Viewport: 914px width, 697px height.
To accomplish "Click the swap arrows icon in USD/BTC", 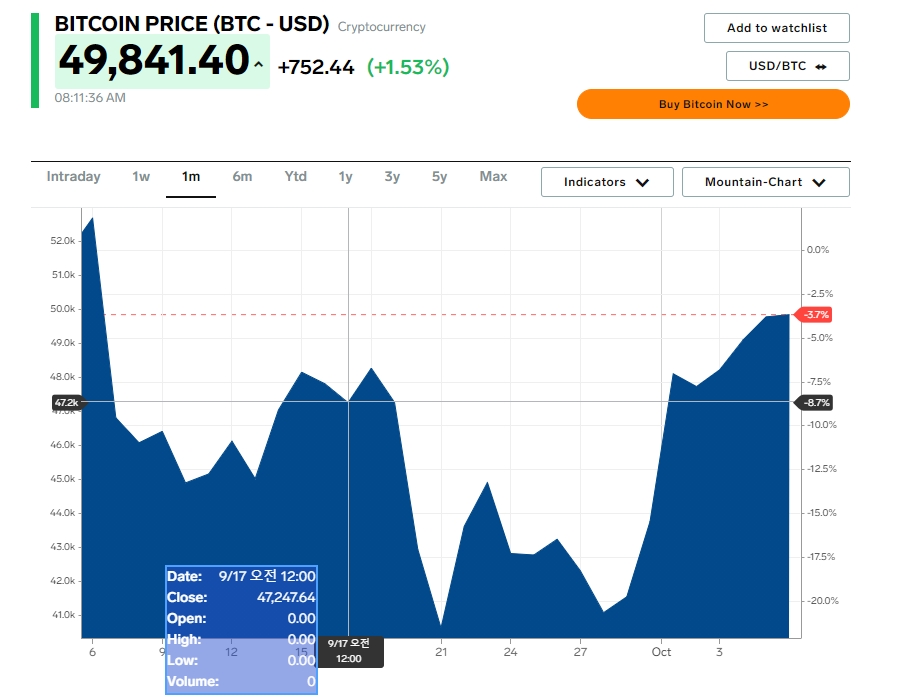I will 820,66.
